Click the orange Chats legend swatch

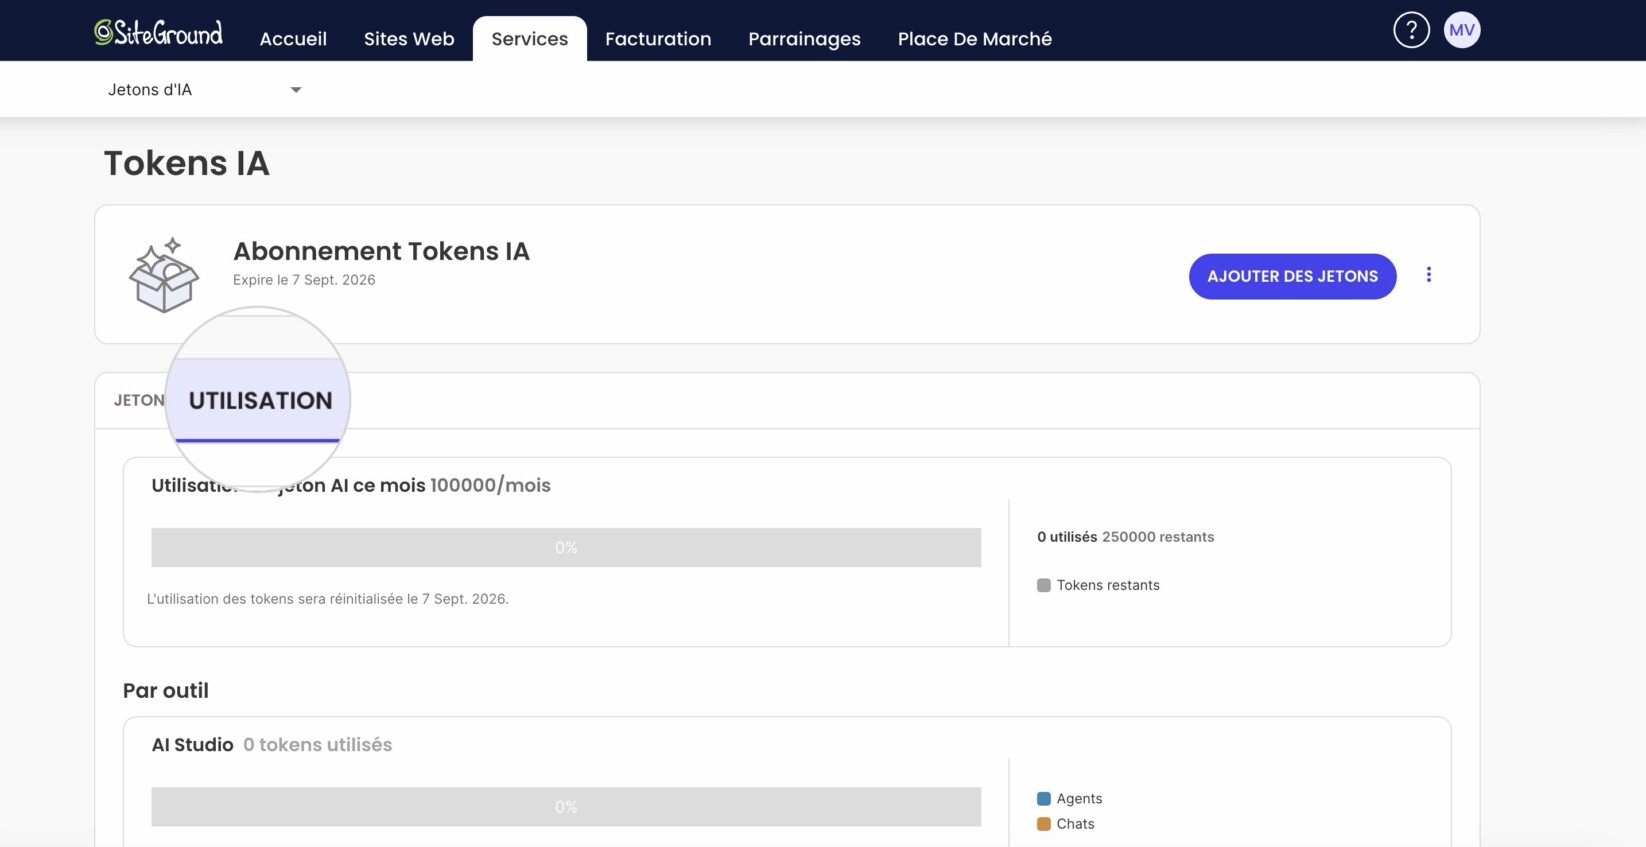[x=1044, y=824]
